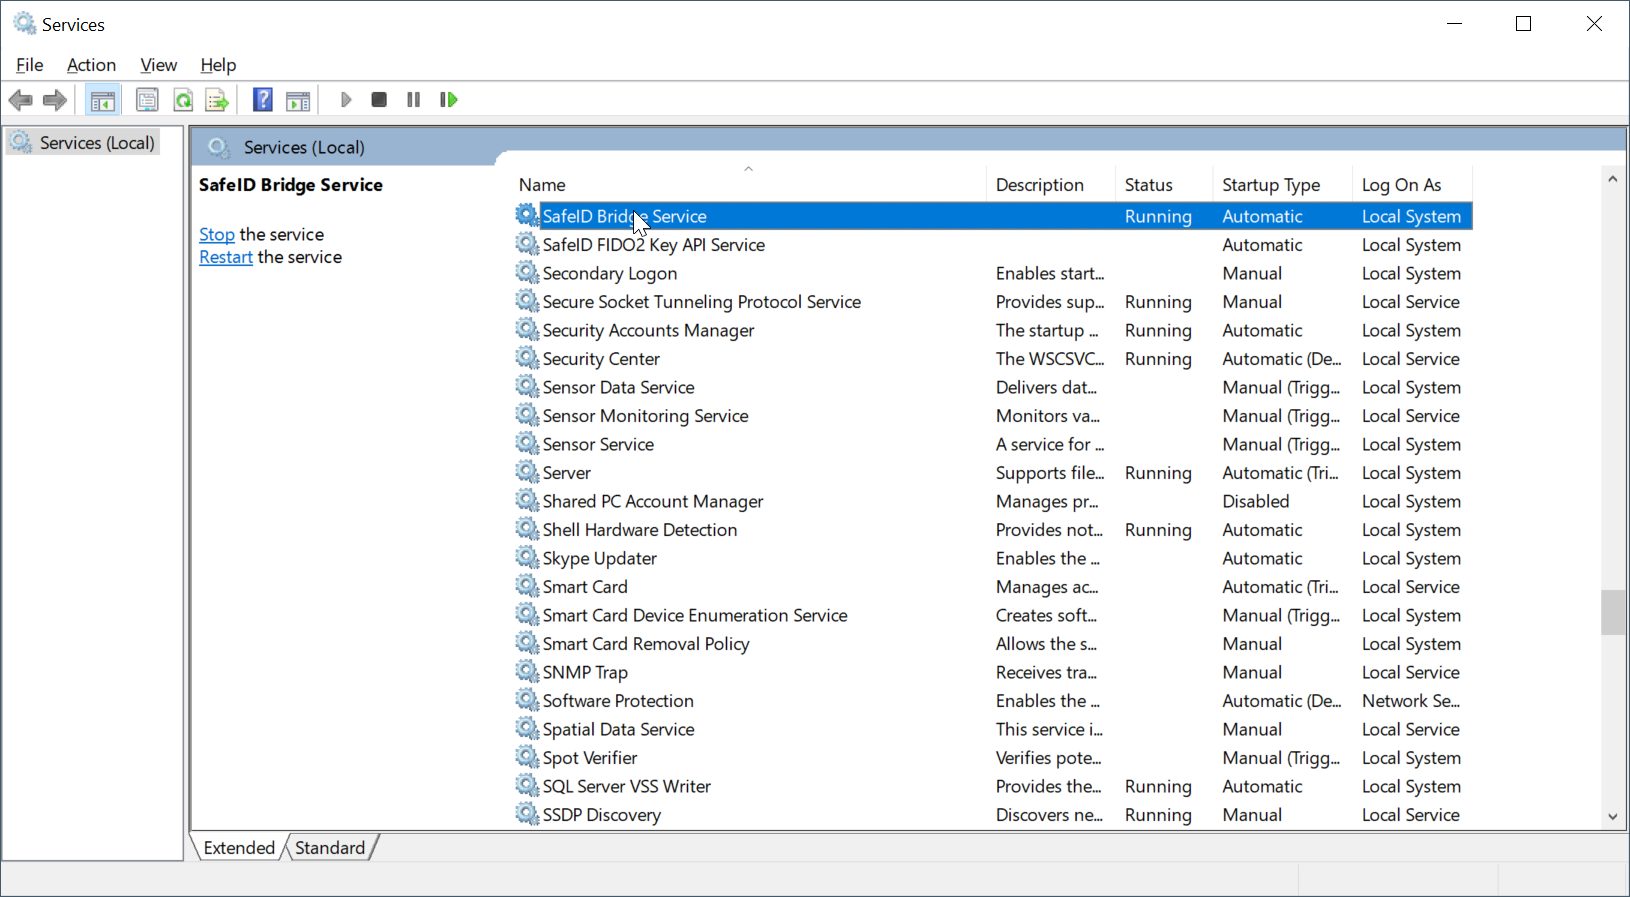Click the Restart the service link
This screenshot has width=1630, height=897.
(226, 258)
